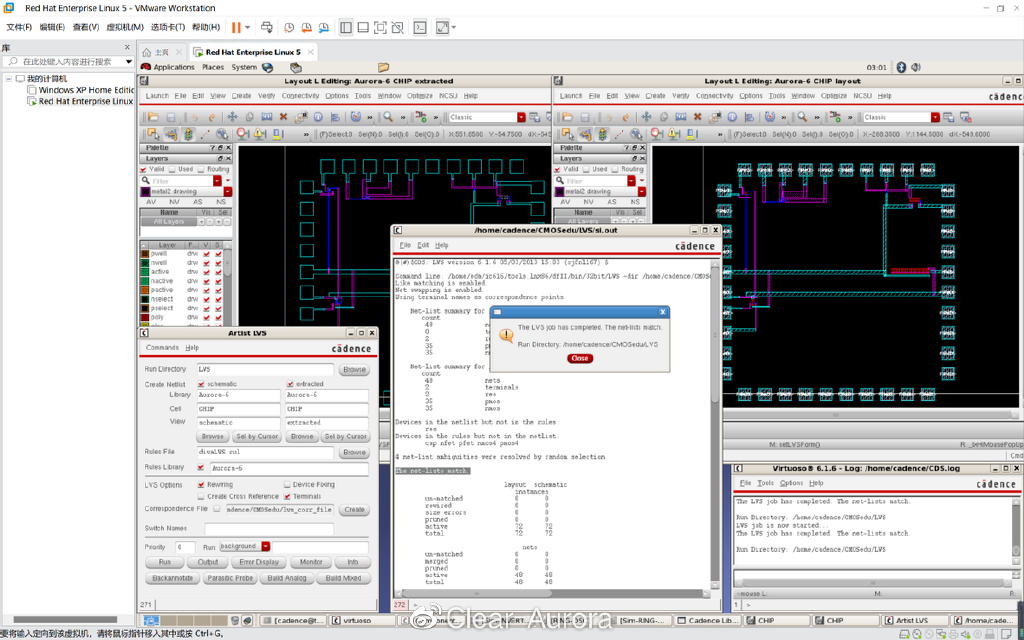Click Backannotate button in Artist LVS

(172, 579)
